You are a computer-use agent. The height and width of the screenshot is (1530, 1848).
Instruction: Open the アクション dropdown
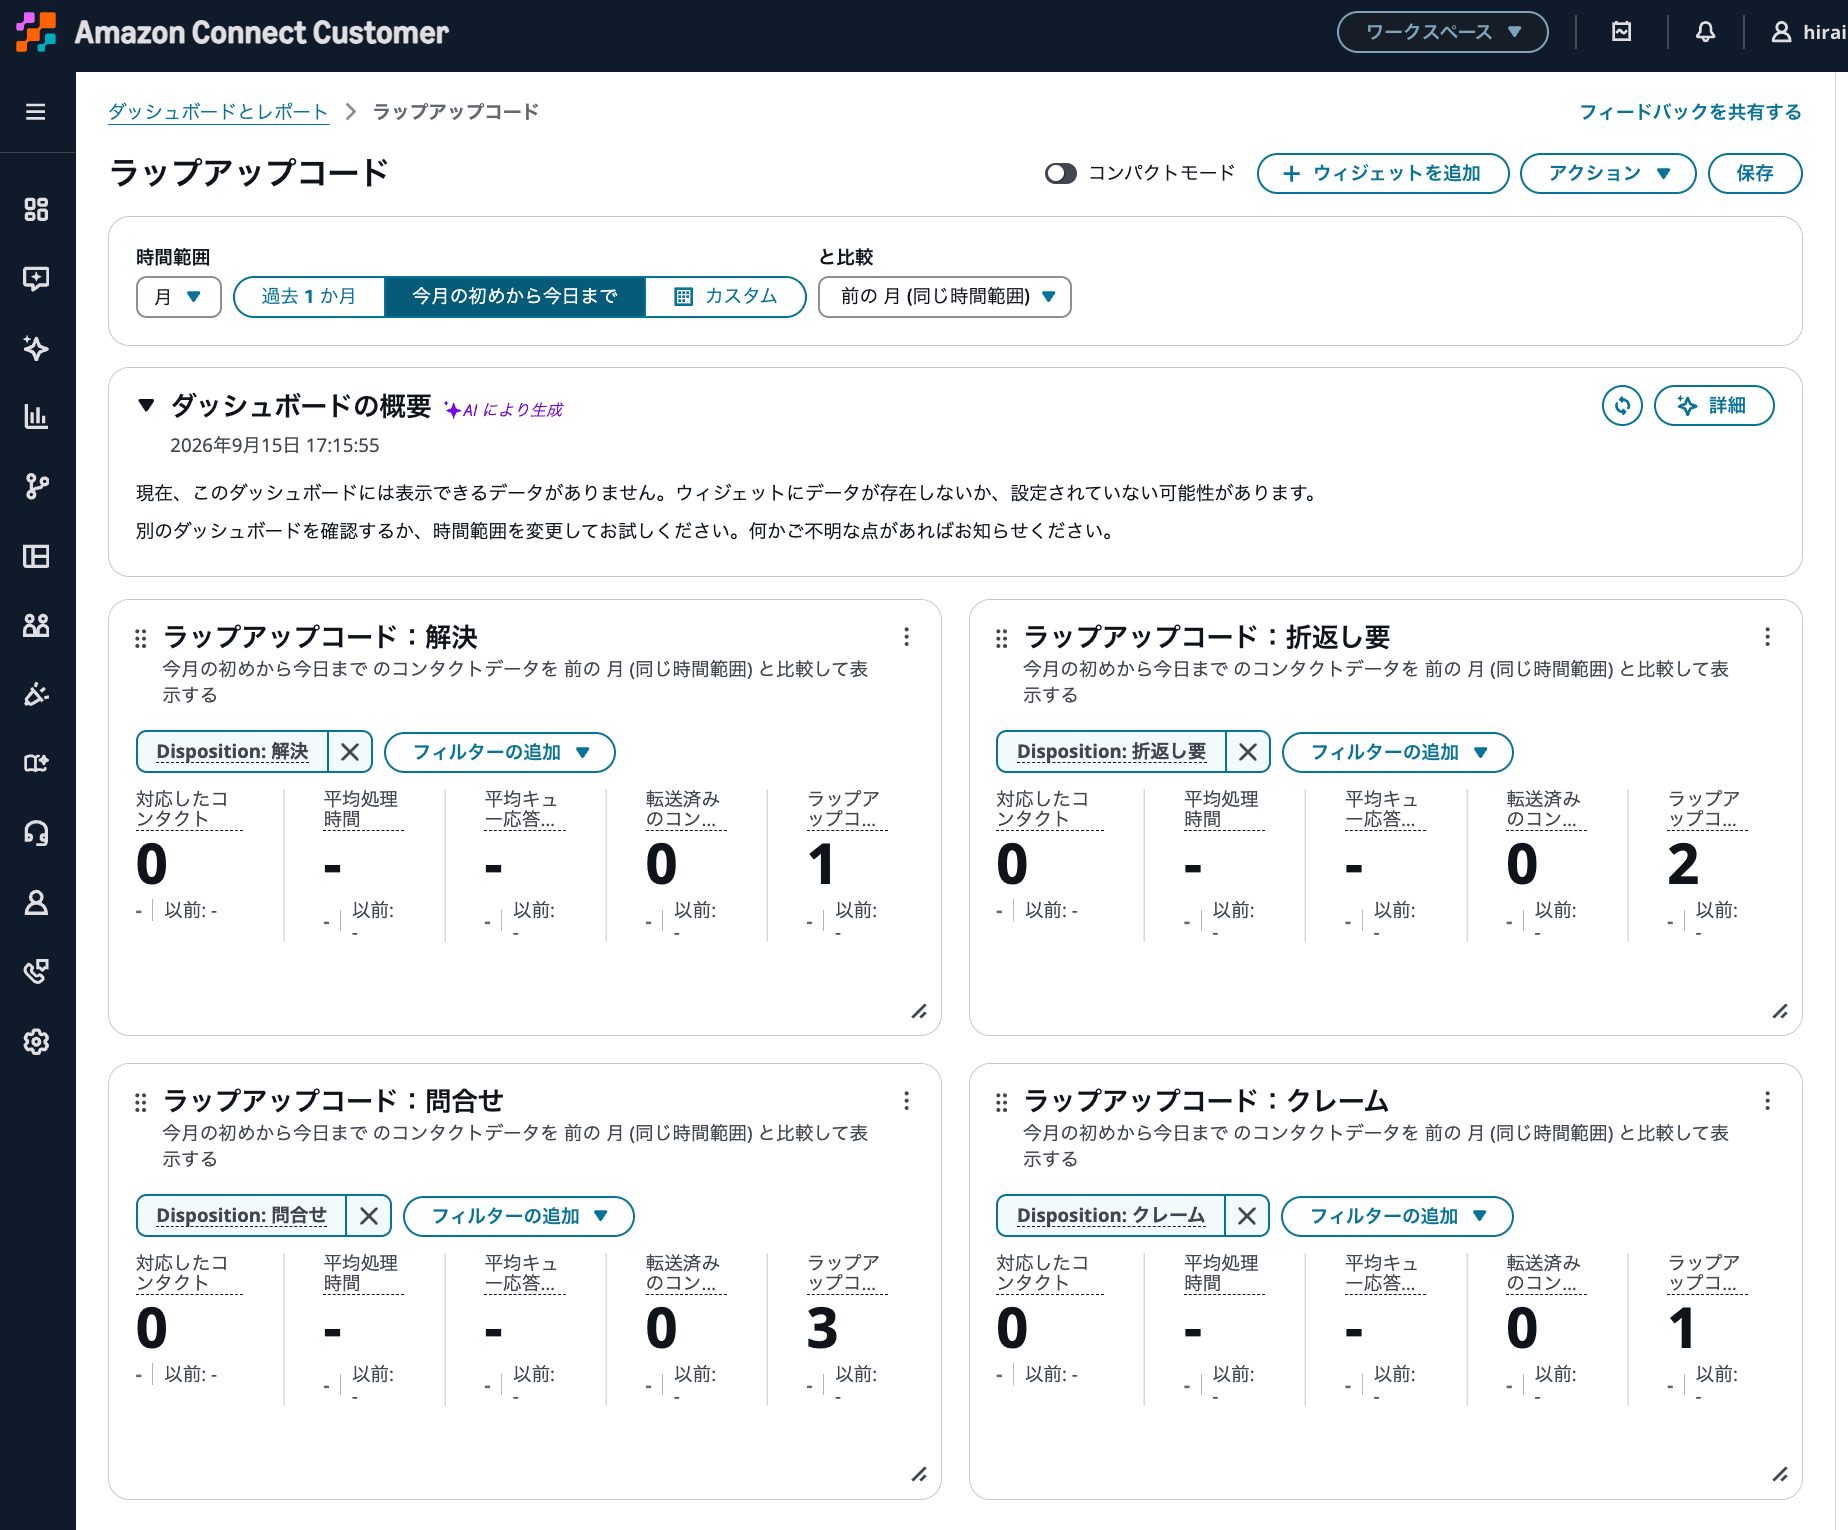point(1608,173)
